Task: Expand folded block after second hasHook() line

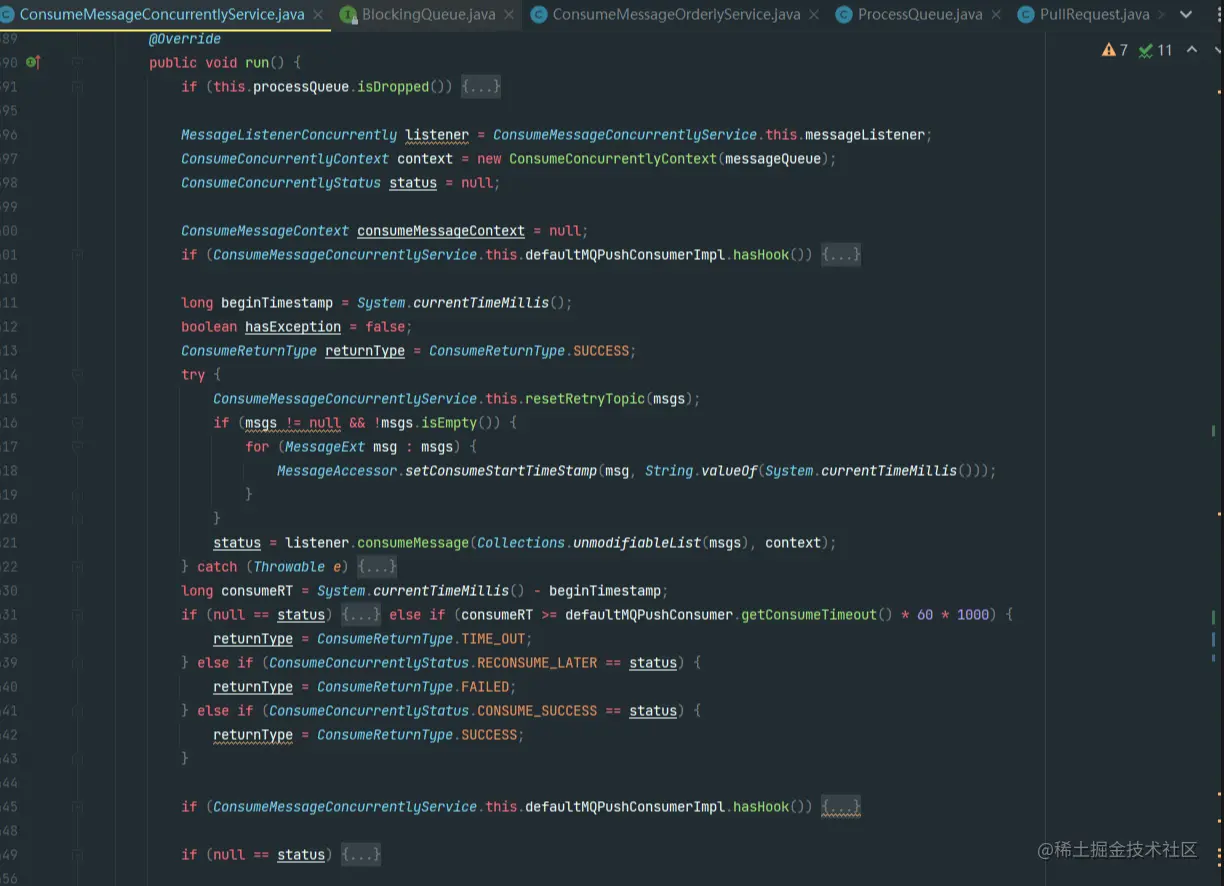Action: click(x=841, y=807)
